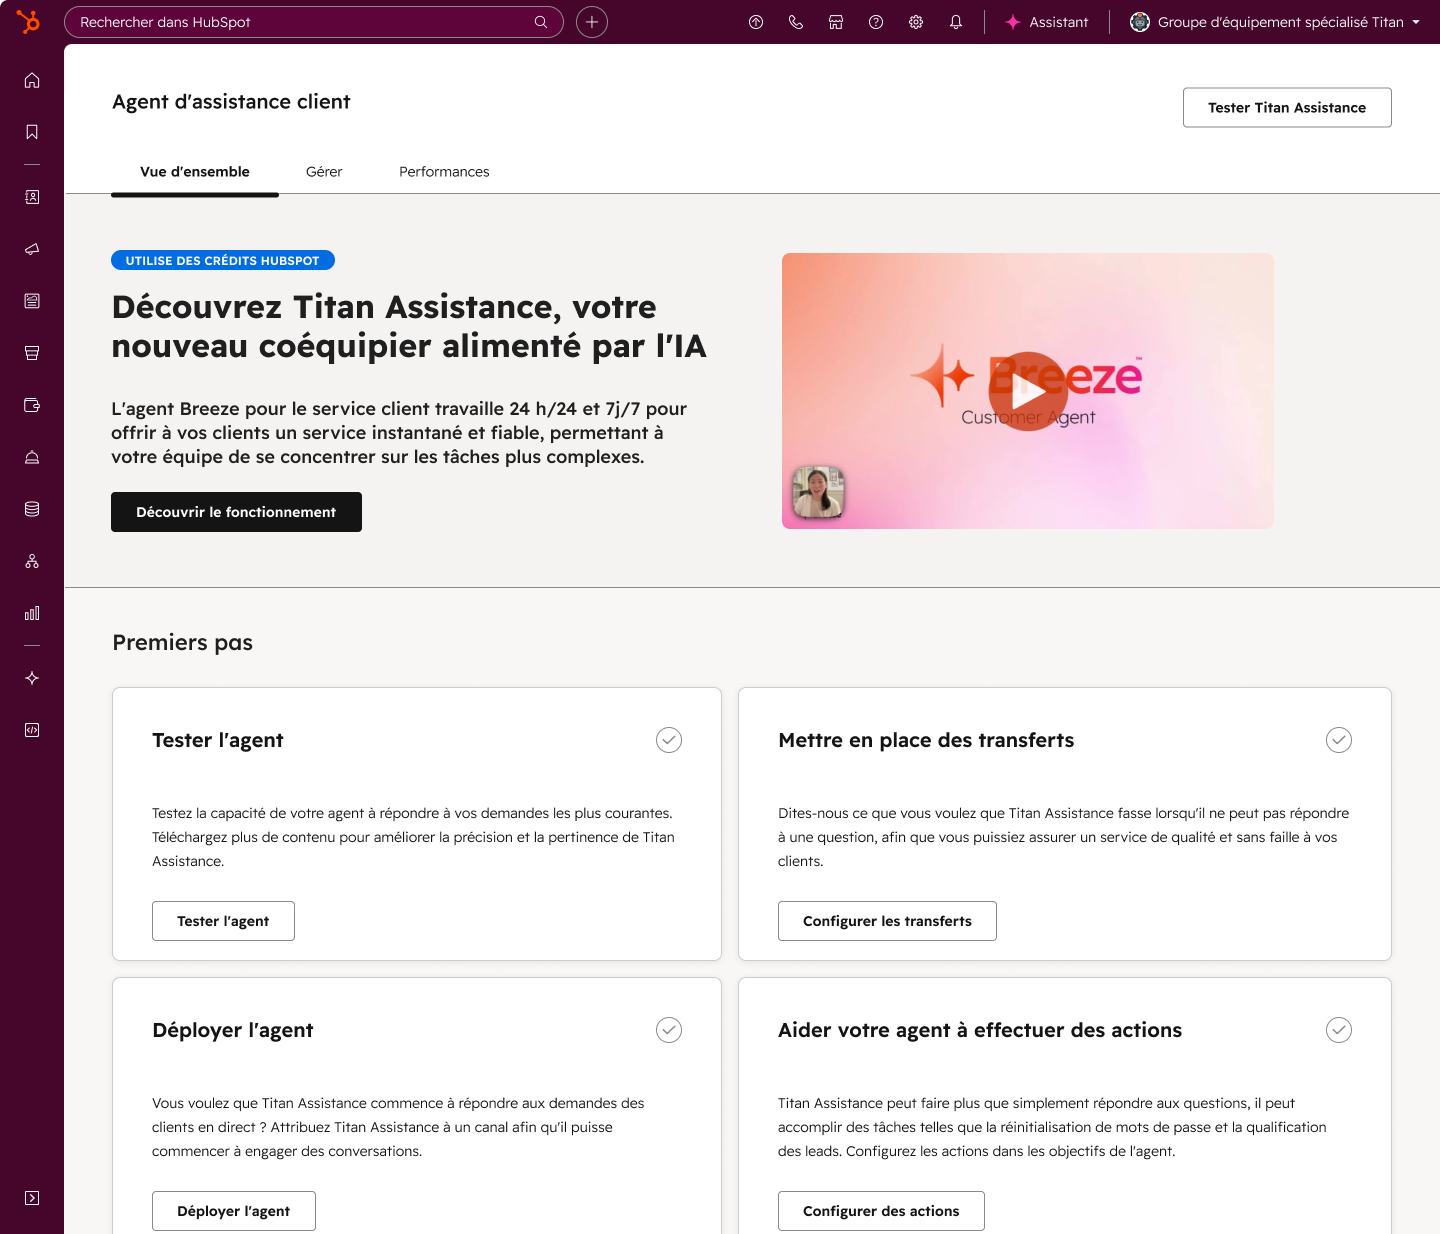Image resolution: width=1440 pixels, height=1234 pixels.
Task: Open the Home icon in sidebar
Action: pos(32,80)
